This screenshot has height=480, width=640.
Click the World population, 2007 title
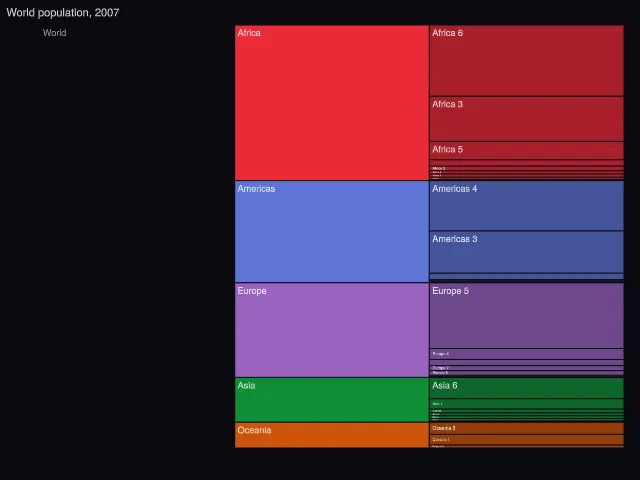(x=63, y=13)
